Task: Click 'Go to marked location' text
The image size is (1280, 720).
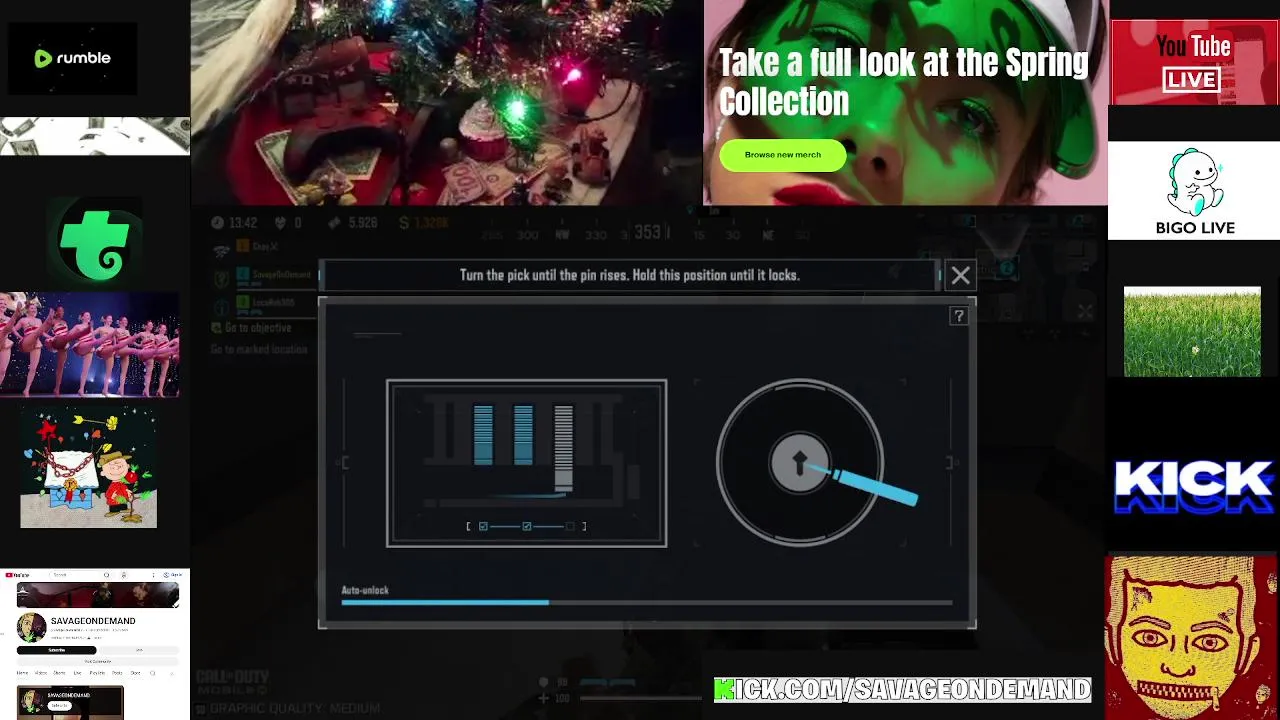Action: pyautogui.click(x=259, y=349)
